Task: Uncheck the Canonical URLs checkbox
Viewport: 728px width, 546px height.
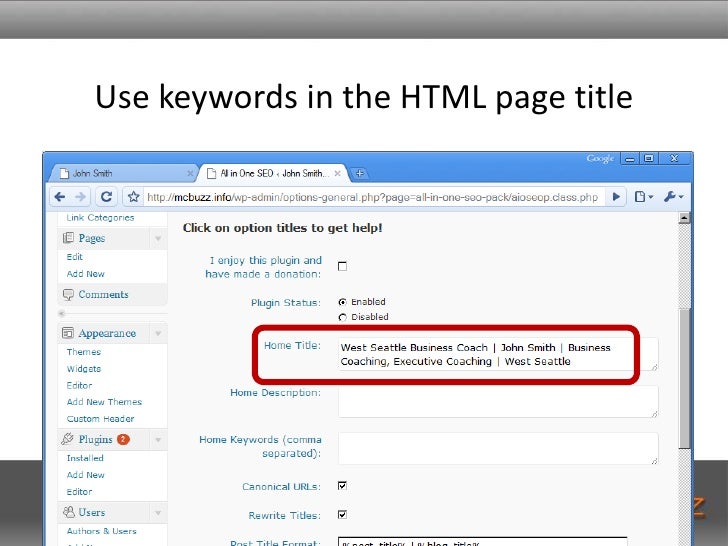Action: [342, 486]
